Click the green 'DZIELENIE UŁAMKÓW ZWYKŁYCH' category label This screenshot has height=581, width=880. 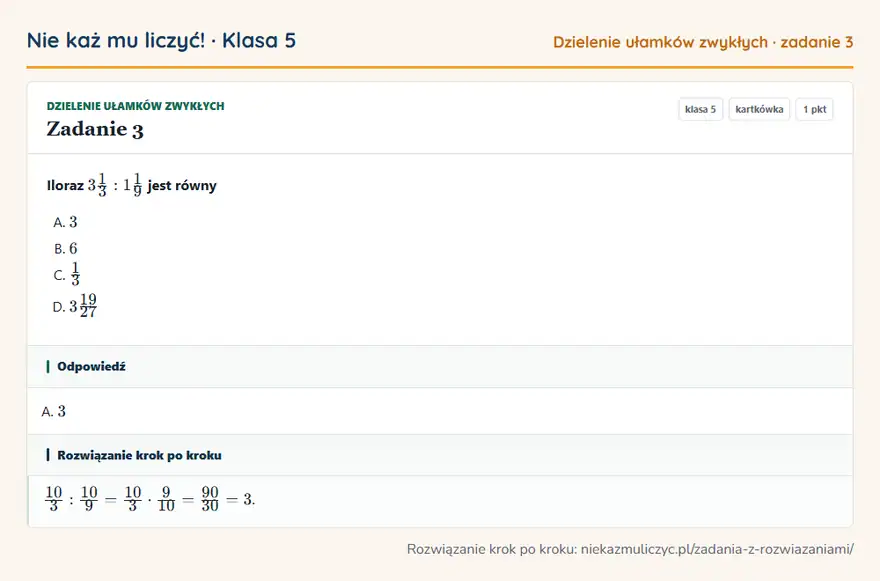[x=135, y=106]
